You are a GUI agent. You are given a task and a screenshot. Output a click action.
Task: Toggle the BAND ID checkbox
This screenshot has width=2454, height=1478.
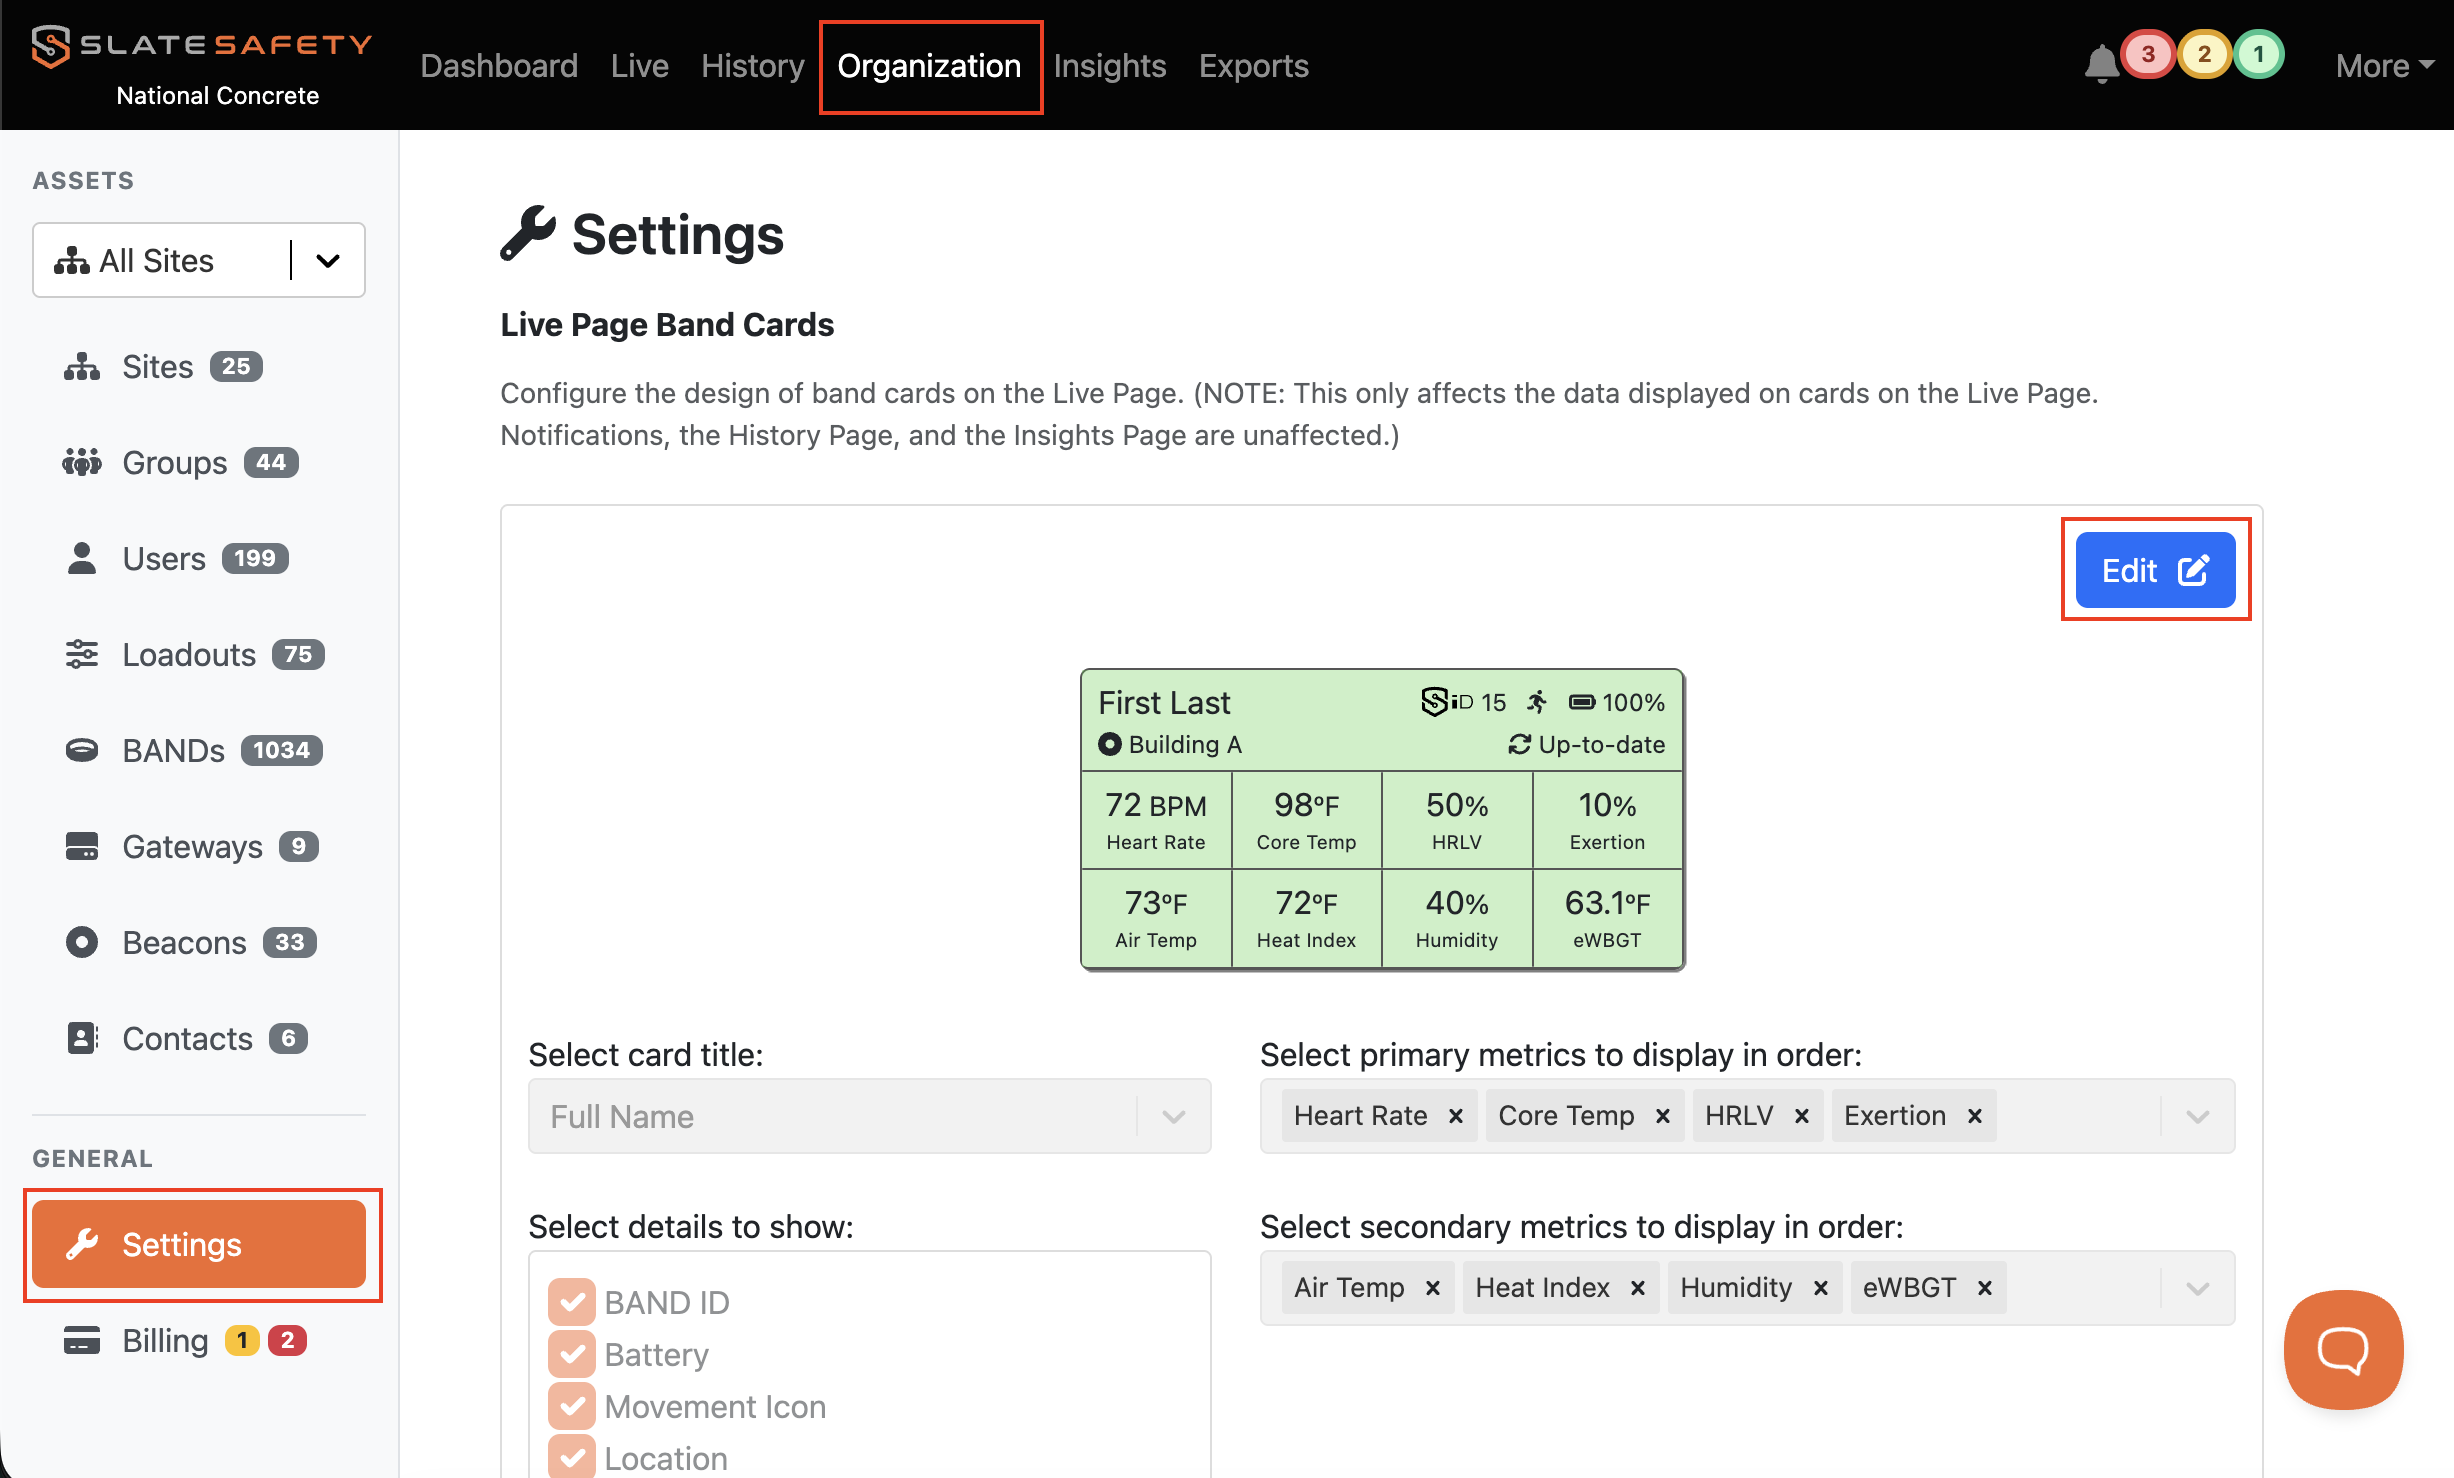click(x=572, y=1302)
